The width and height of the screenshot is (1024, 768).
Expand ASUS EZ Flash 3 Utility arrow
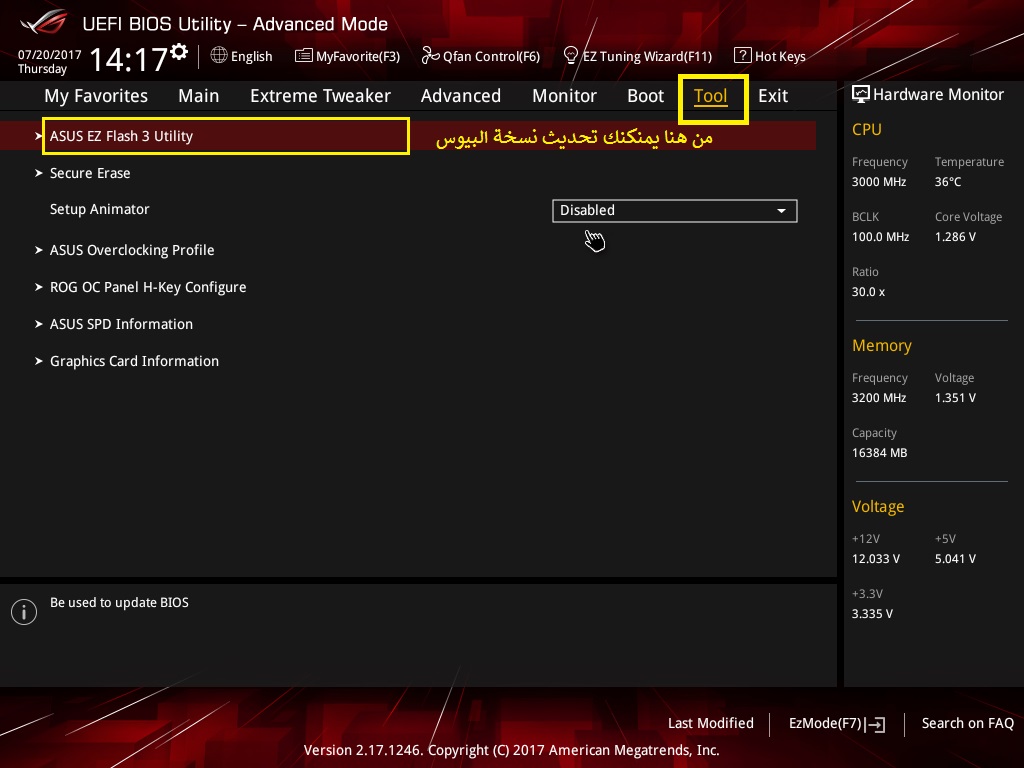[39, 136]
